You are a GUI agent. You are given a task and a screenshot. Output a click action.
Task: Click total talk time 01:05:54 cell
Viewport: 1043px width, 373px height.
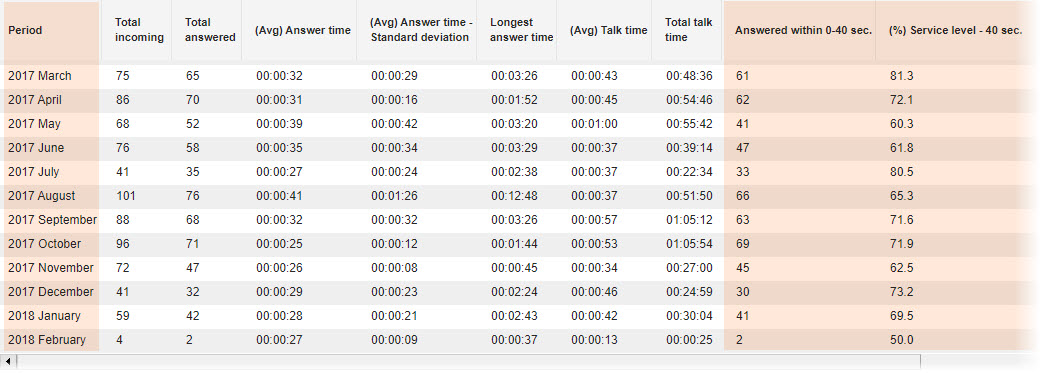point(688,244)
